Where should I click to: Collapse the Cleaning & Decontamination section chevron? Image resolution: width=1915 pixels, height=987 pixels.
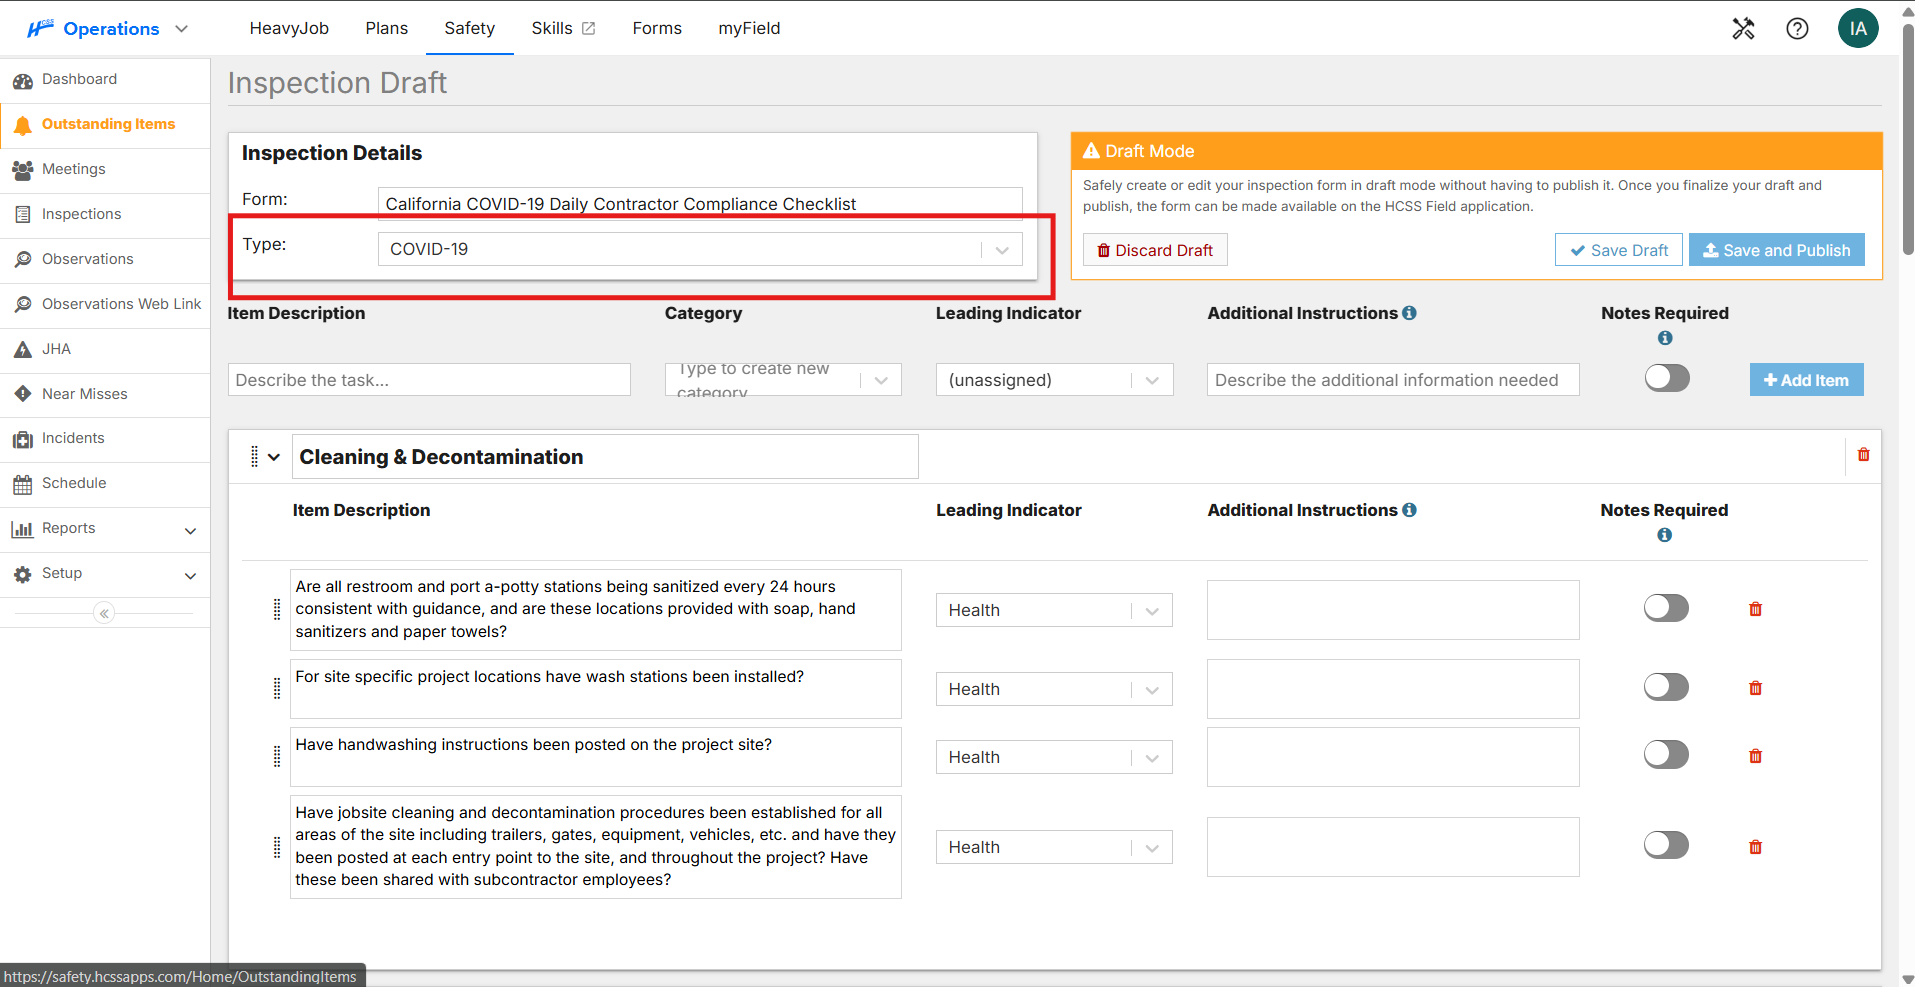(x=274, y=457)
